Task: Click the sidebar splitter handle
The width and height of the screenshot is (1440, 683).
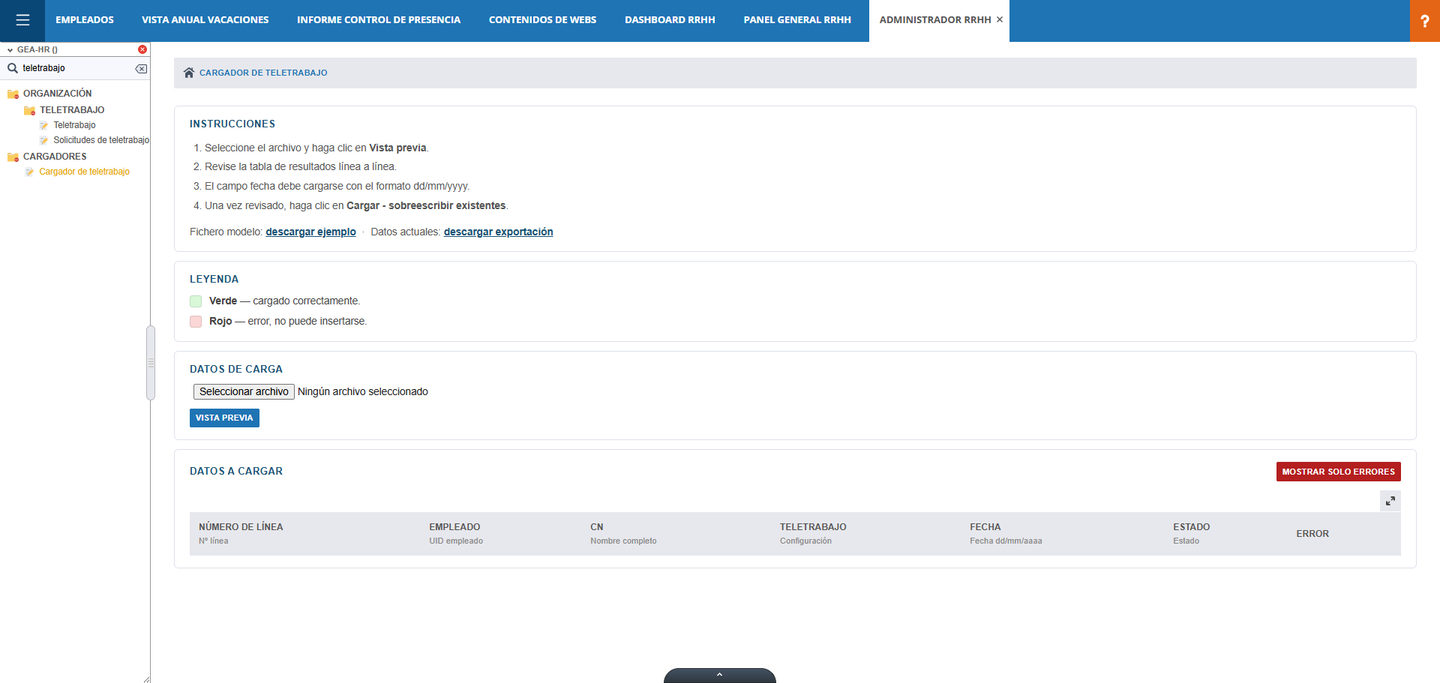Action: [151, 363]
